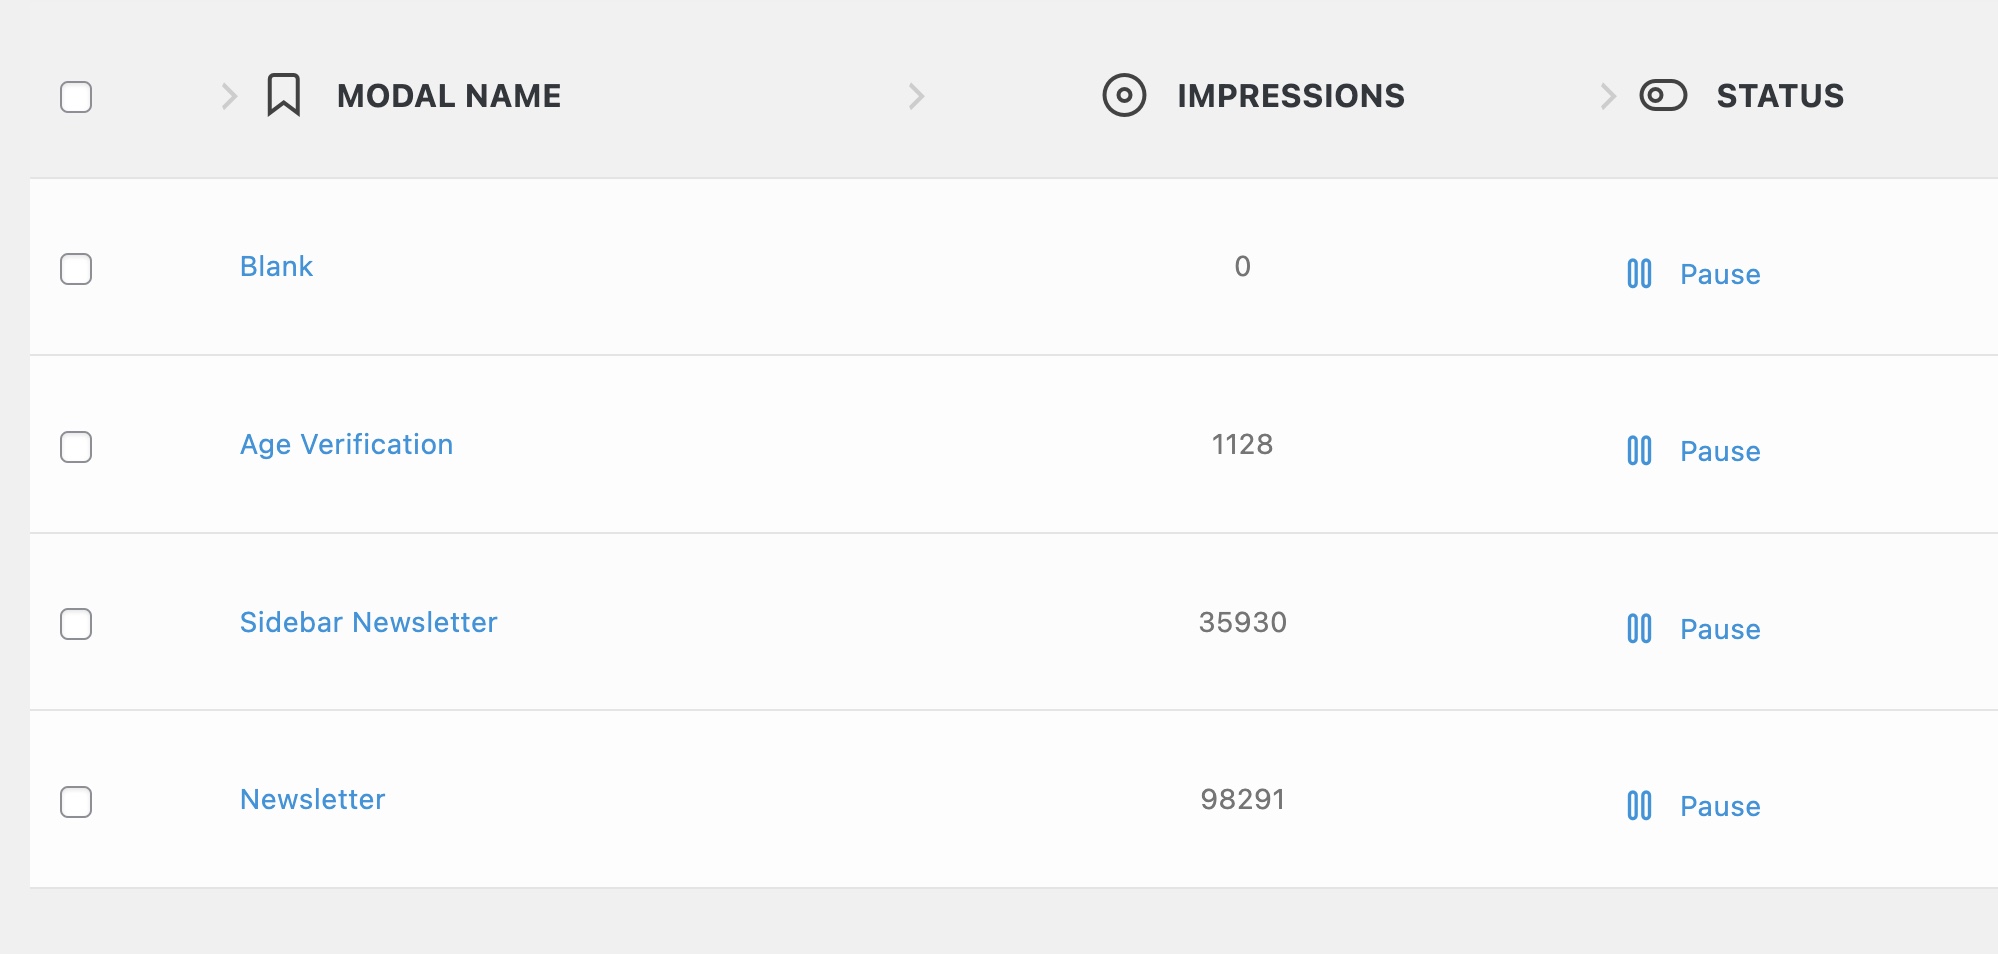Open the Sidebar Newsletter modal link
The image size is (1998, 954).
[x=368, y=622]
